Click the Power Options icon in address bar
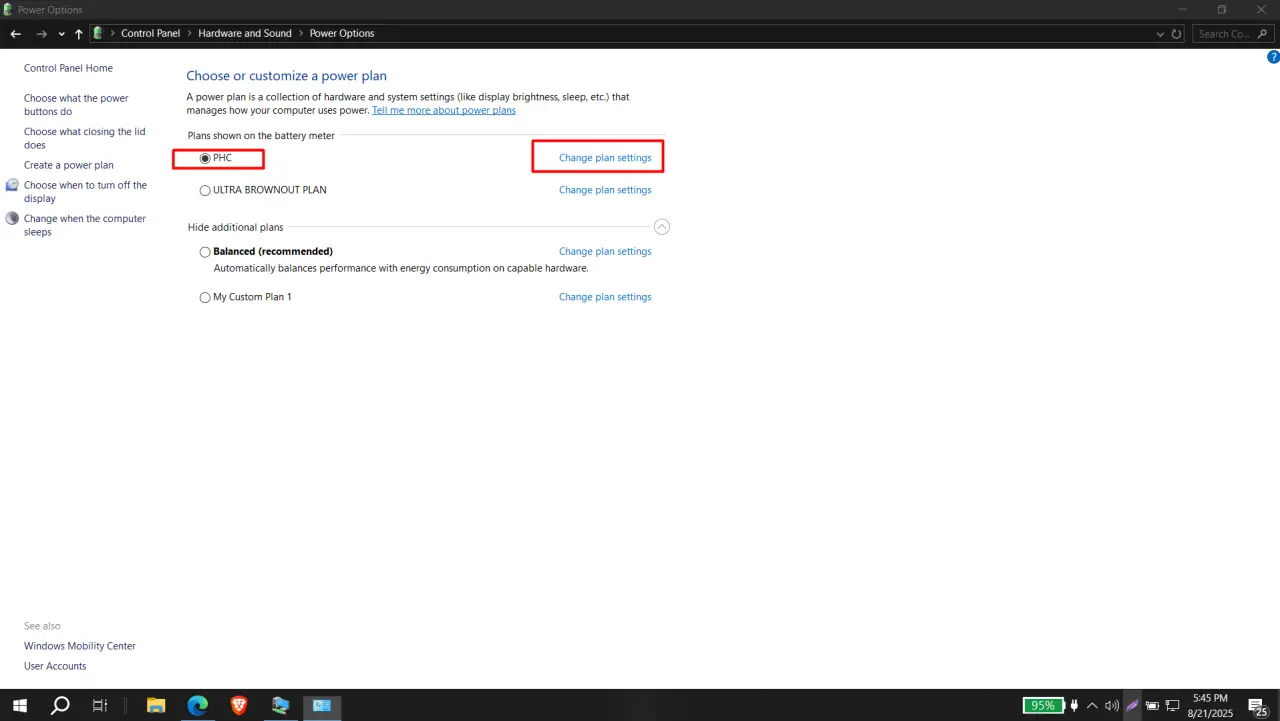 coord(98,33)
